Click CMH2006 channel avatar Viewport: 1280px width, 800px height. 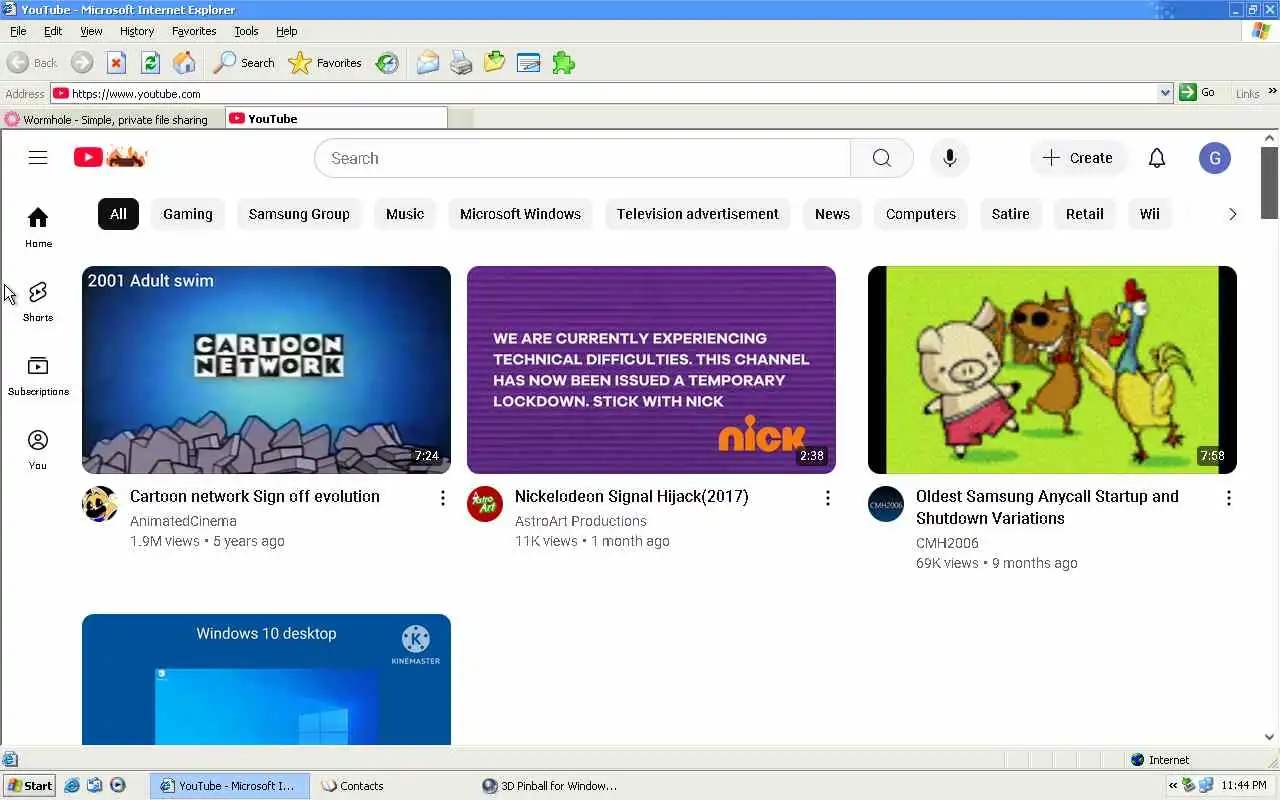(886, 504)
